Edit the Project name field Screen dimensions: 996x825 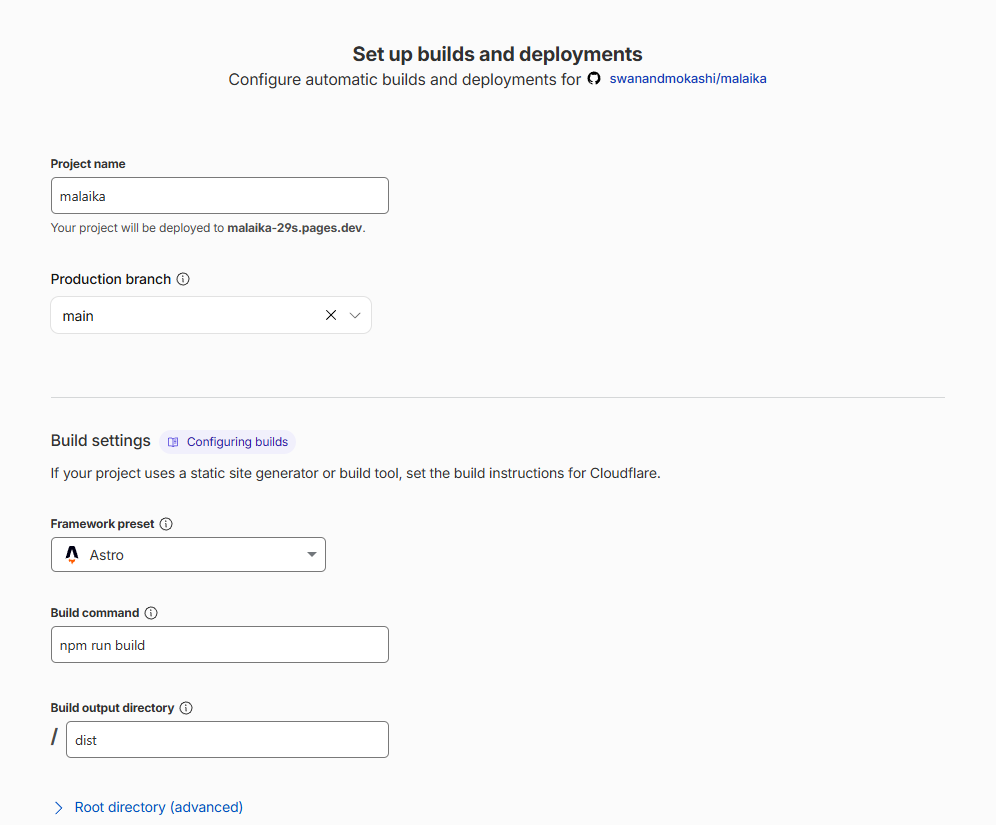pos(220,196)
